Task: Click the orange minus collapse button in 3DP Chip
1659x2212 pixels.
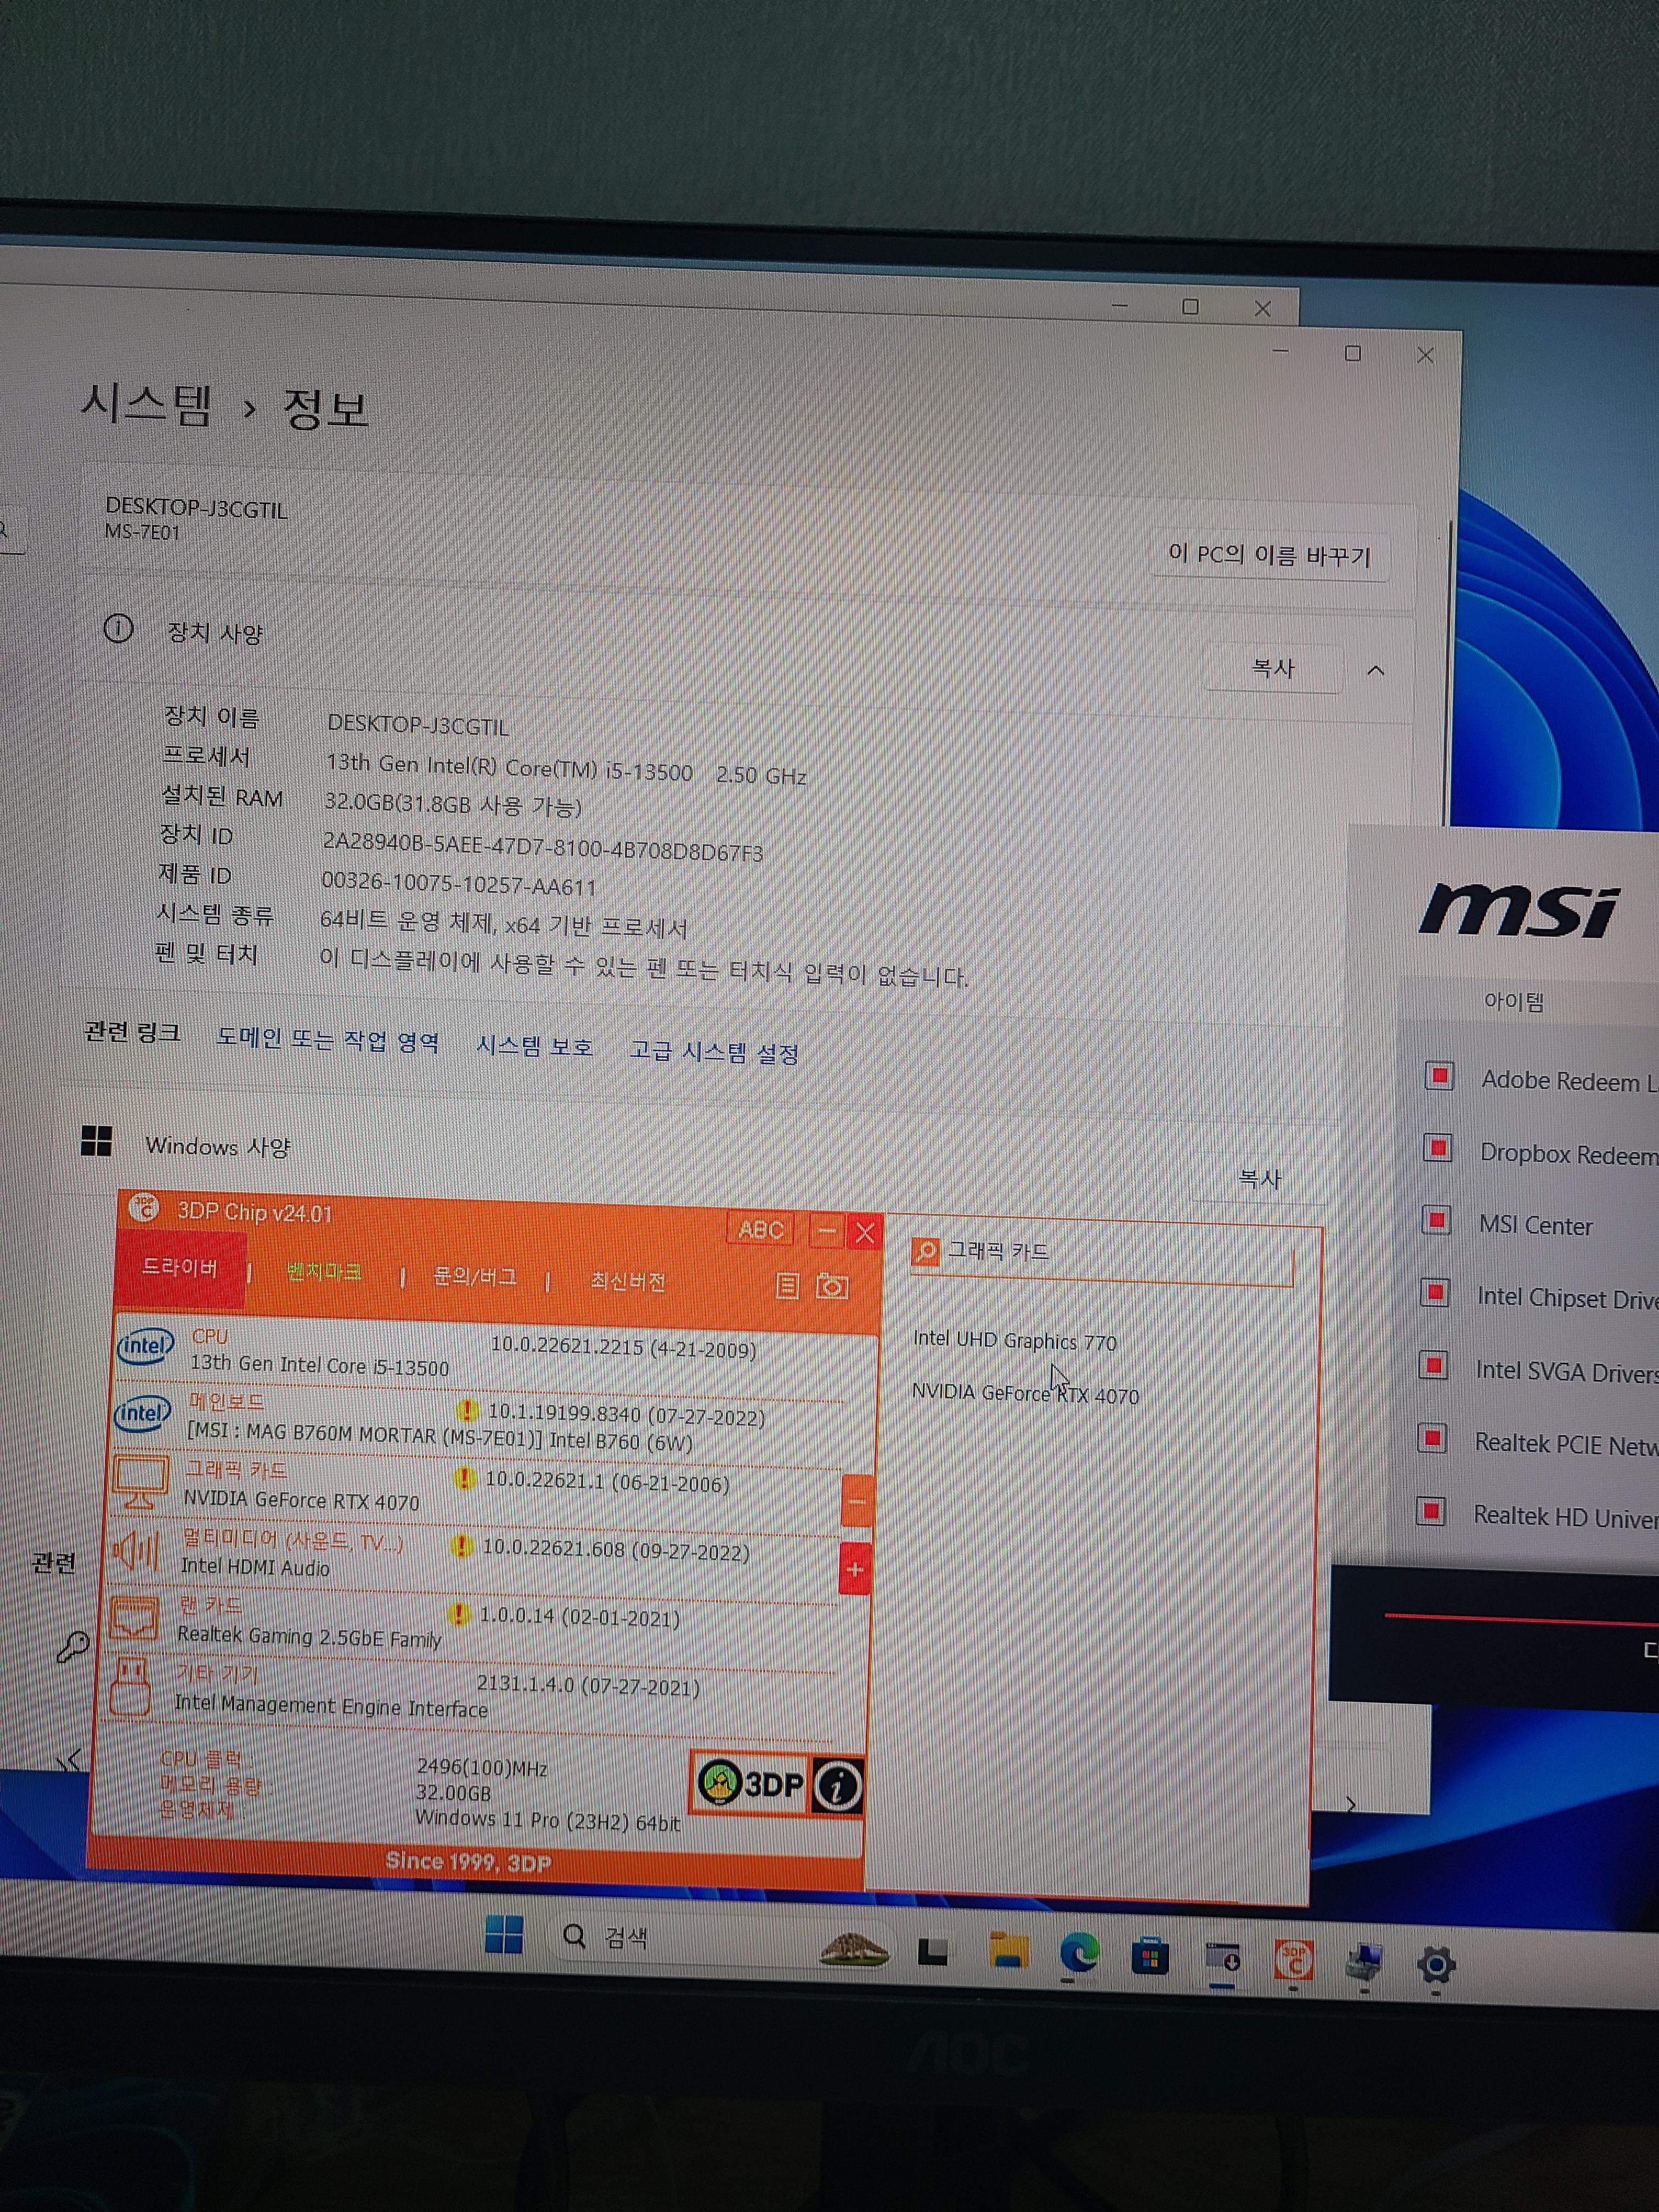Action: tap(856, 1500)
